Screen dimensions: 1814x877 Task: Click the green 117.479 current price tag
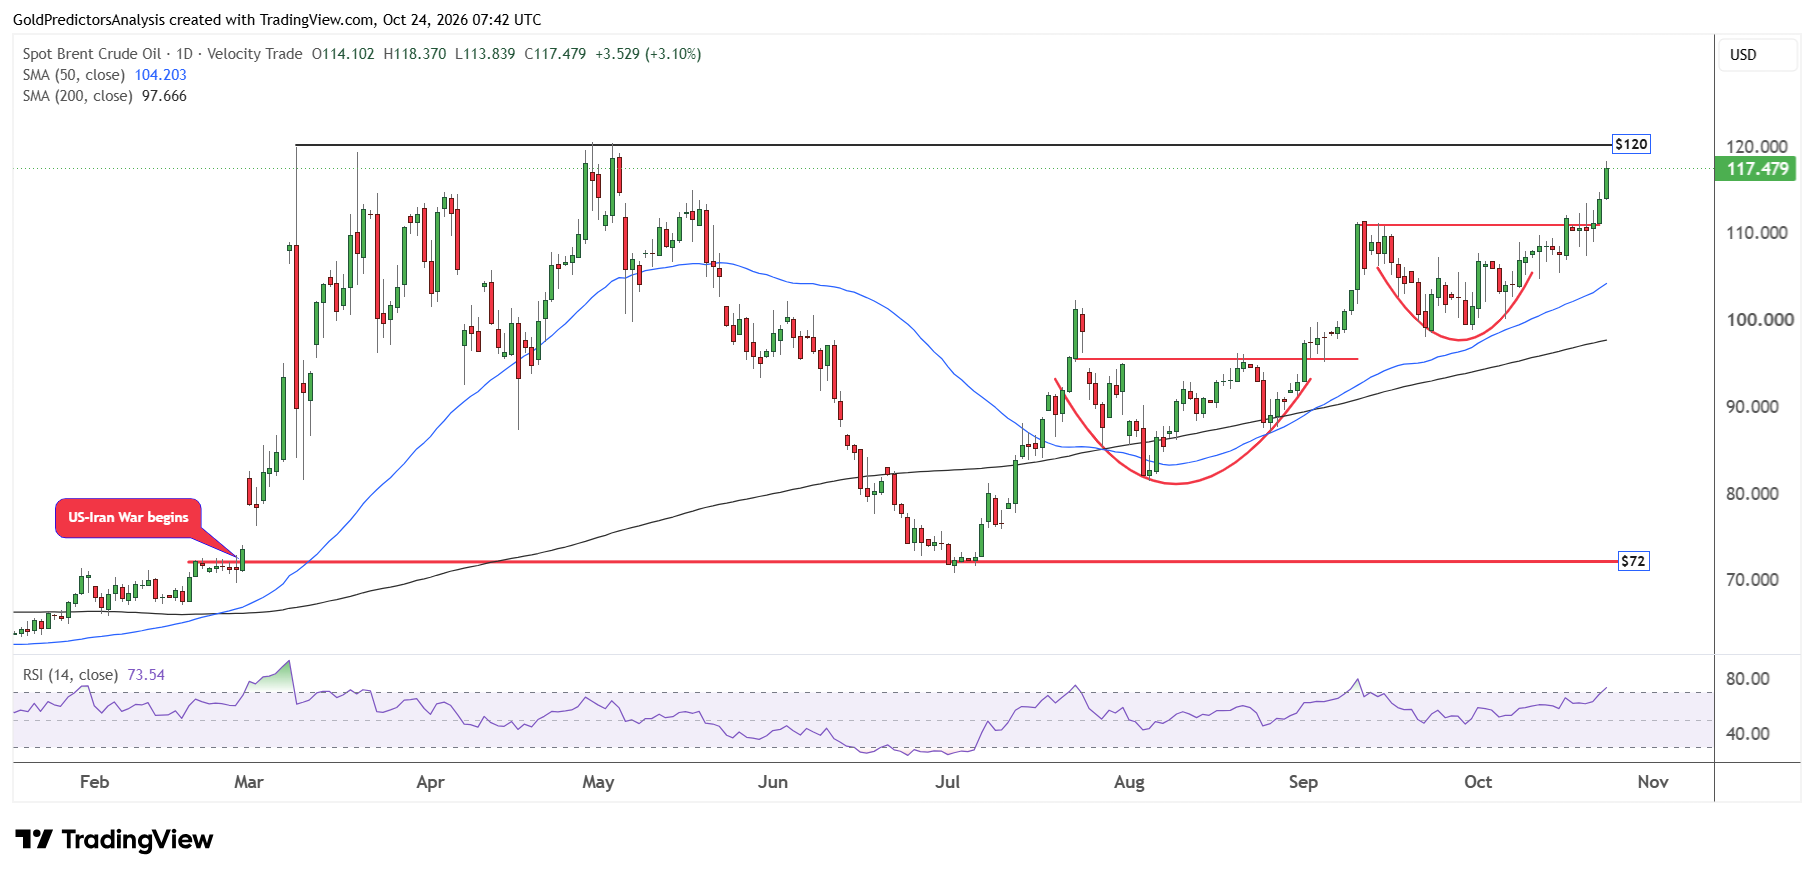coord(1757,169)
